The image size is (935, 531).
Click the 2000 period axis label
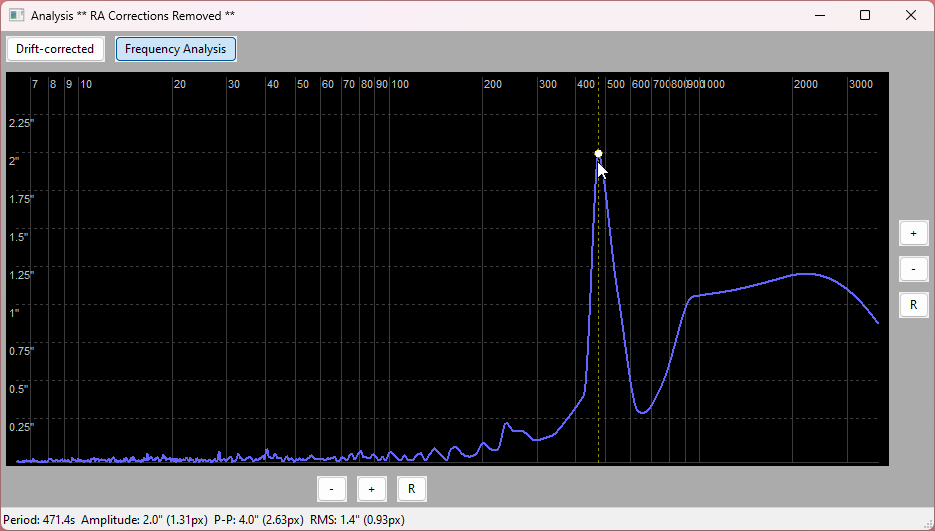(806, 84)
